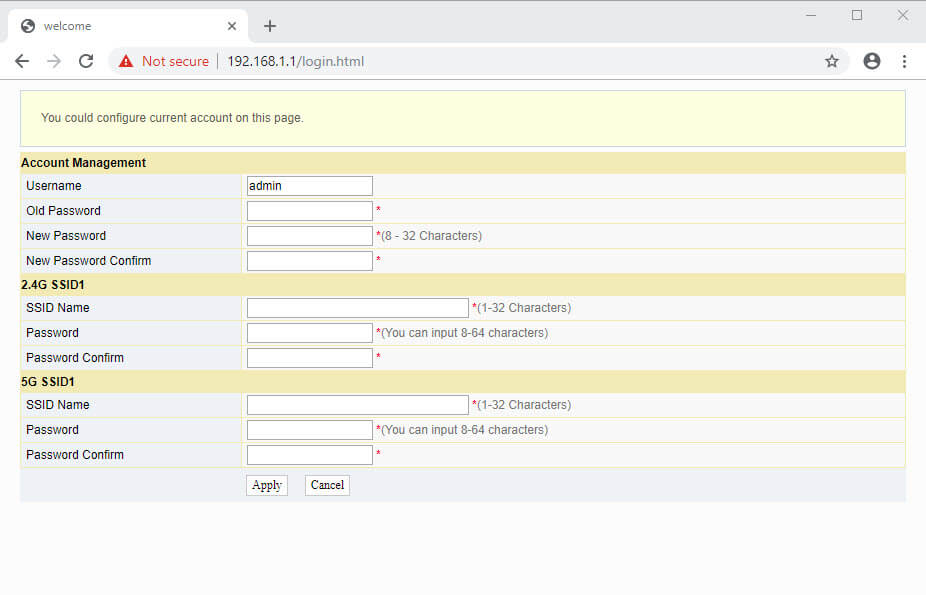Click the 5G SSID Name field
This screenshot has width=926, height=595.
click(x=357, y=405)
